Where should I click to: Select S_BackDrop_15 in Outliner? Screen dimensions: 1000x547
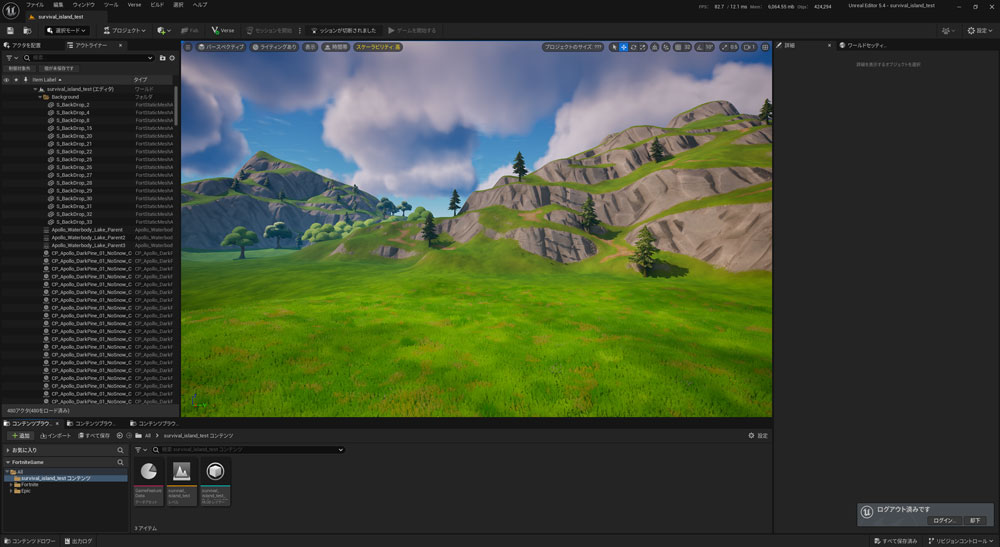coord(74,128)
